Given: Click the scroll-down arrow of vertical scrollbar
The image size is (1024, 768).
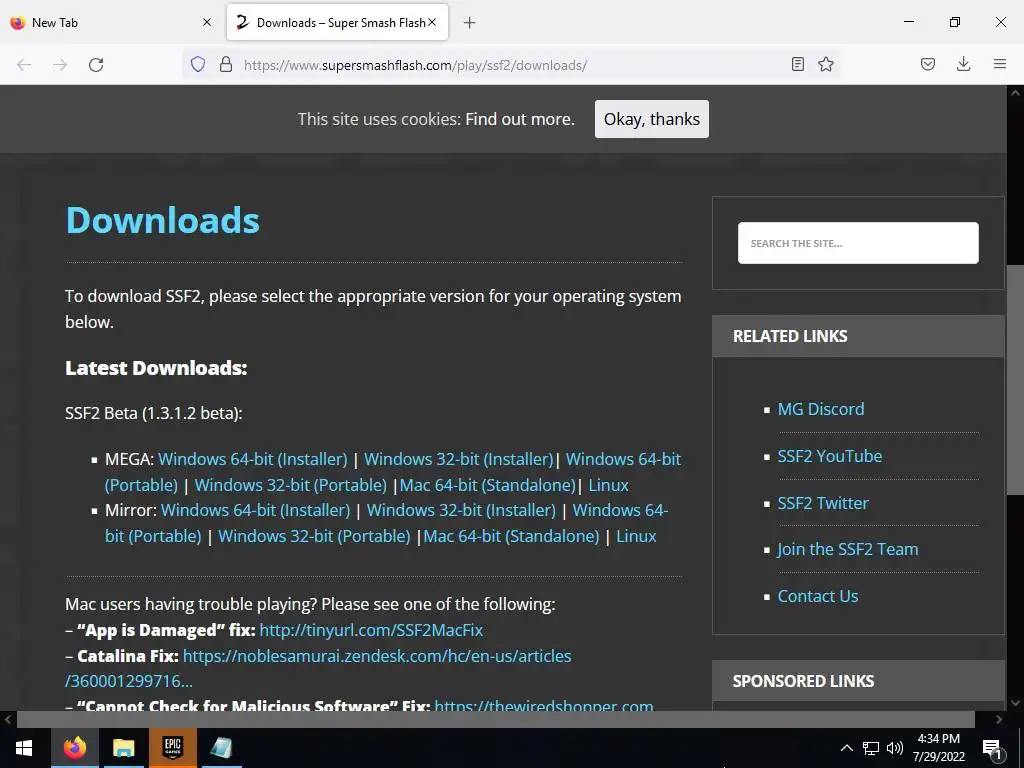Looking at the screenshot, I should [1015, 703].
